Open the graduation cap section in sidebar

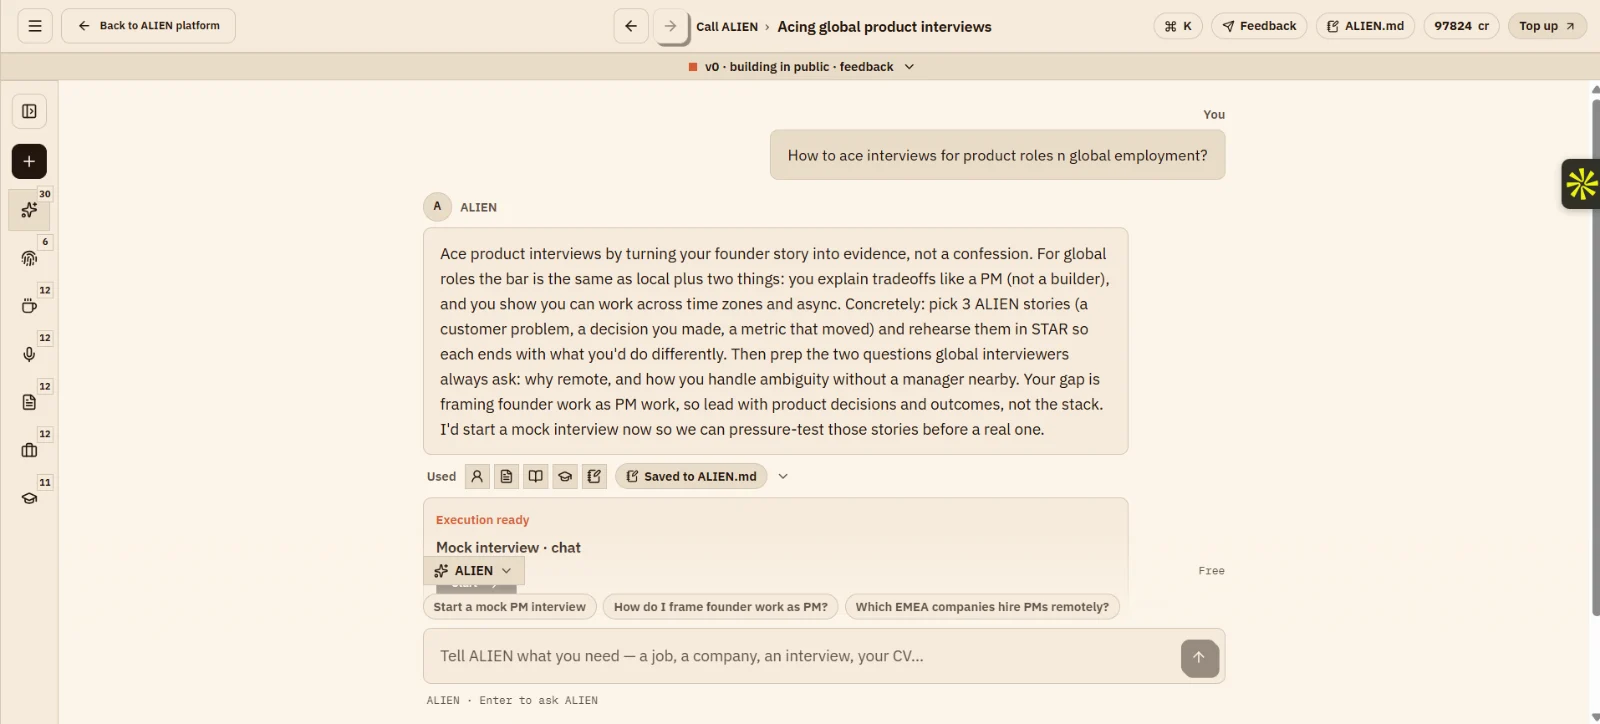click(x=29, y=498)
